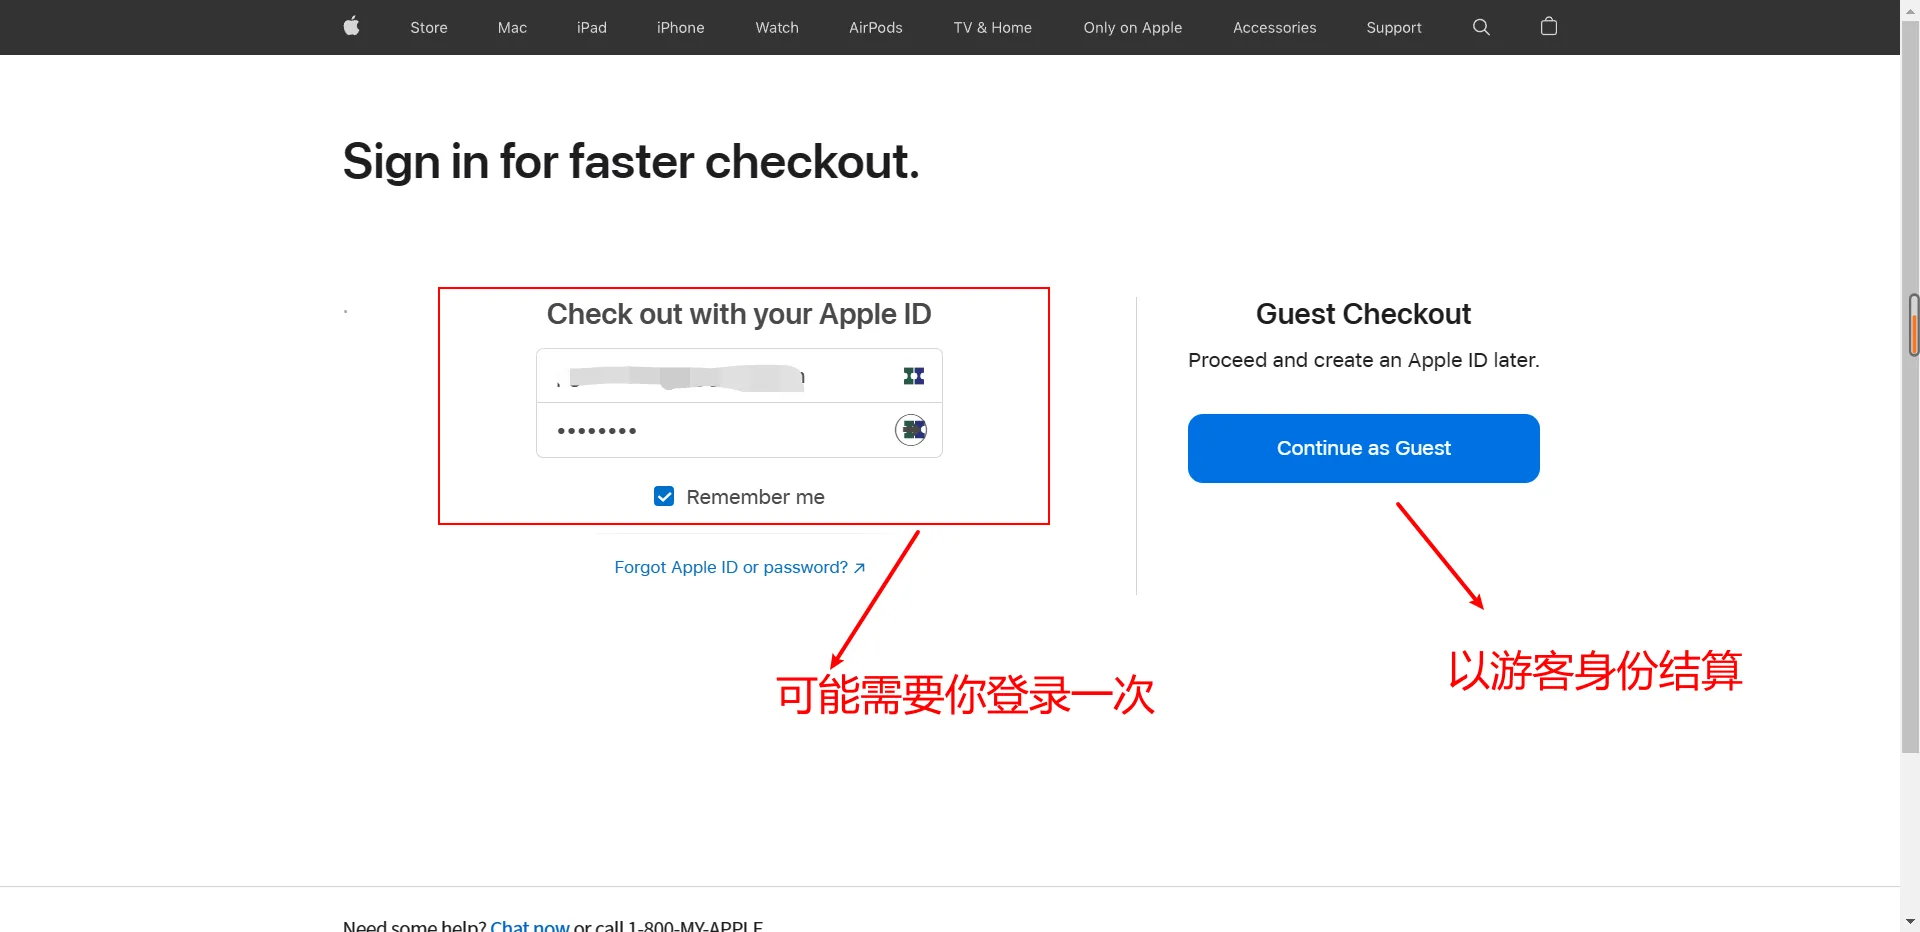The height and width of the screenshot is (932, 1920).
Task: Open Only on Apple menu
Action: pos(1133,27)
